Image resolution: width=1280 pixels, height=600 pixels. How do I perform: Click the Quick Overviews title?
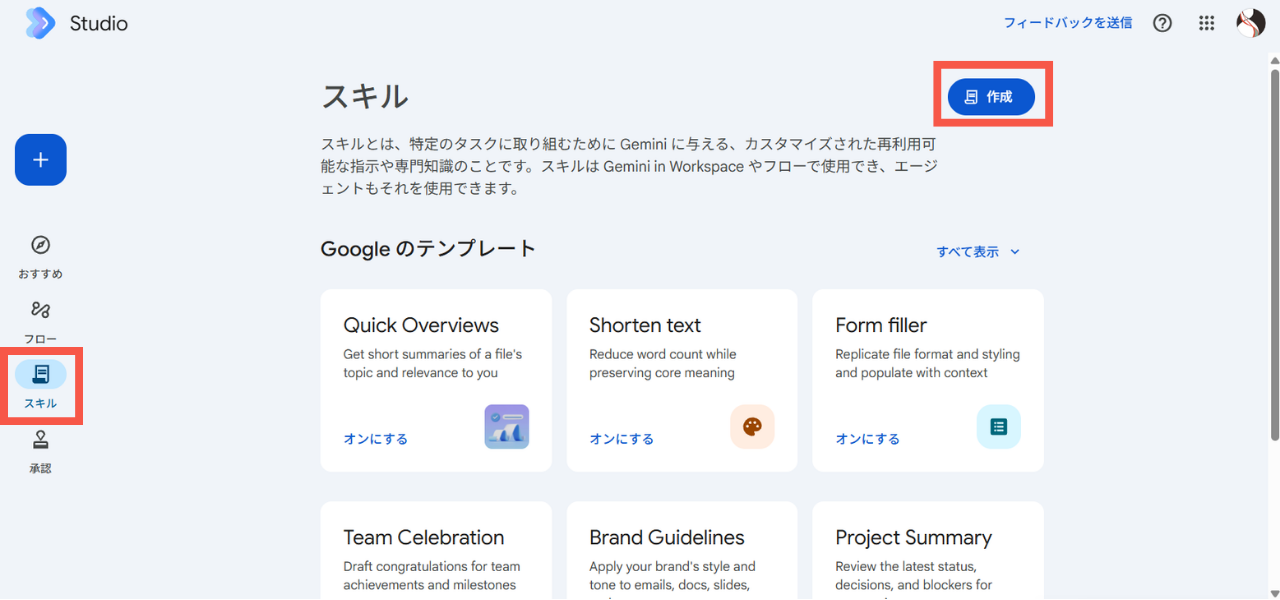421,326
